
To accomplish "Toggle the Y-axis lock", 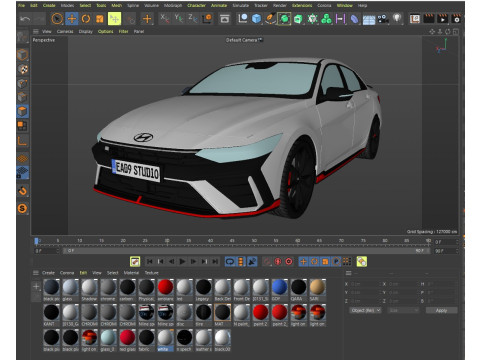I will coord(179,18).
